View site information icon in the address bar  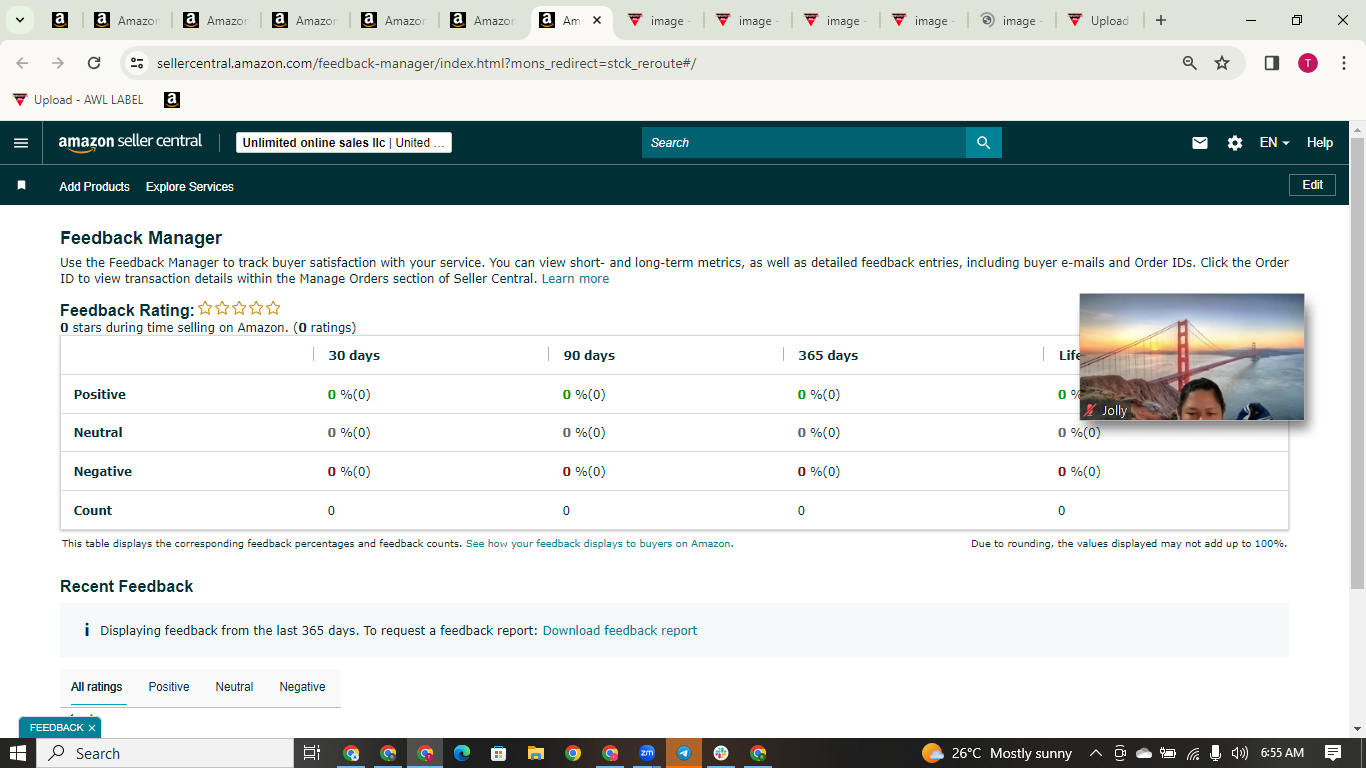click(x=138, y=63)
